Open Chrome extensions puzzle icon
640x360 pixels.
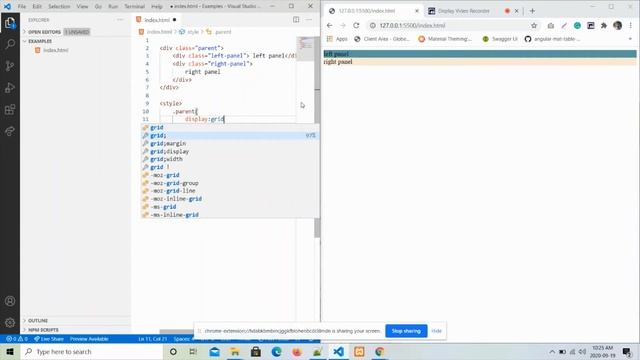(604, 25)
